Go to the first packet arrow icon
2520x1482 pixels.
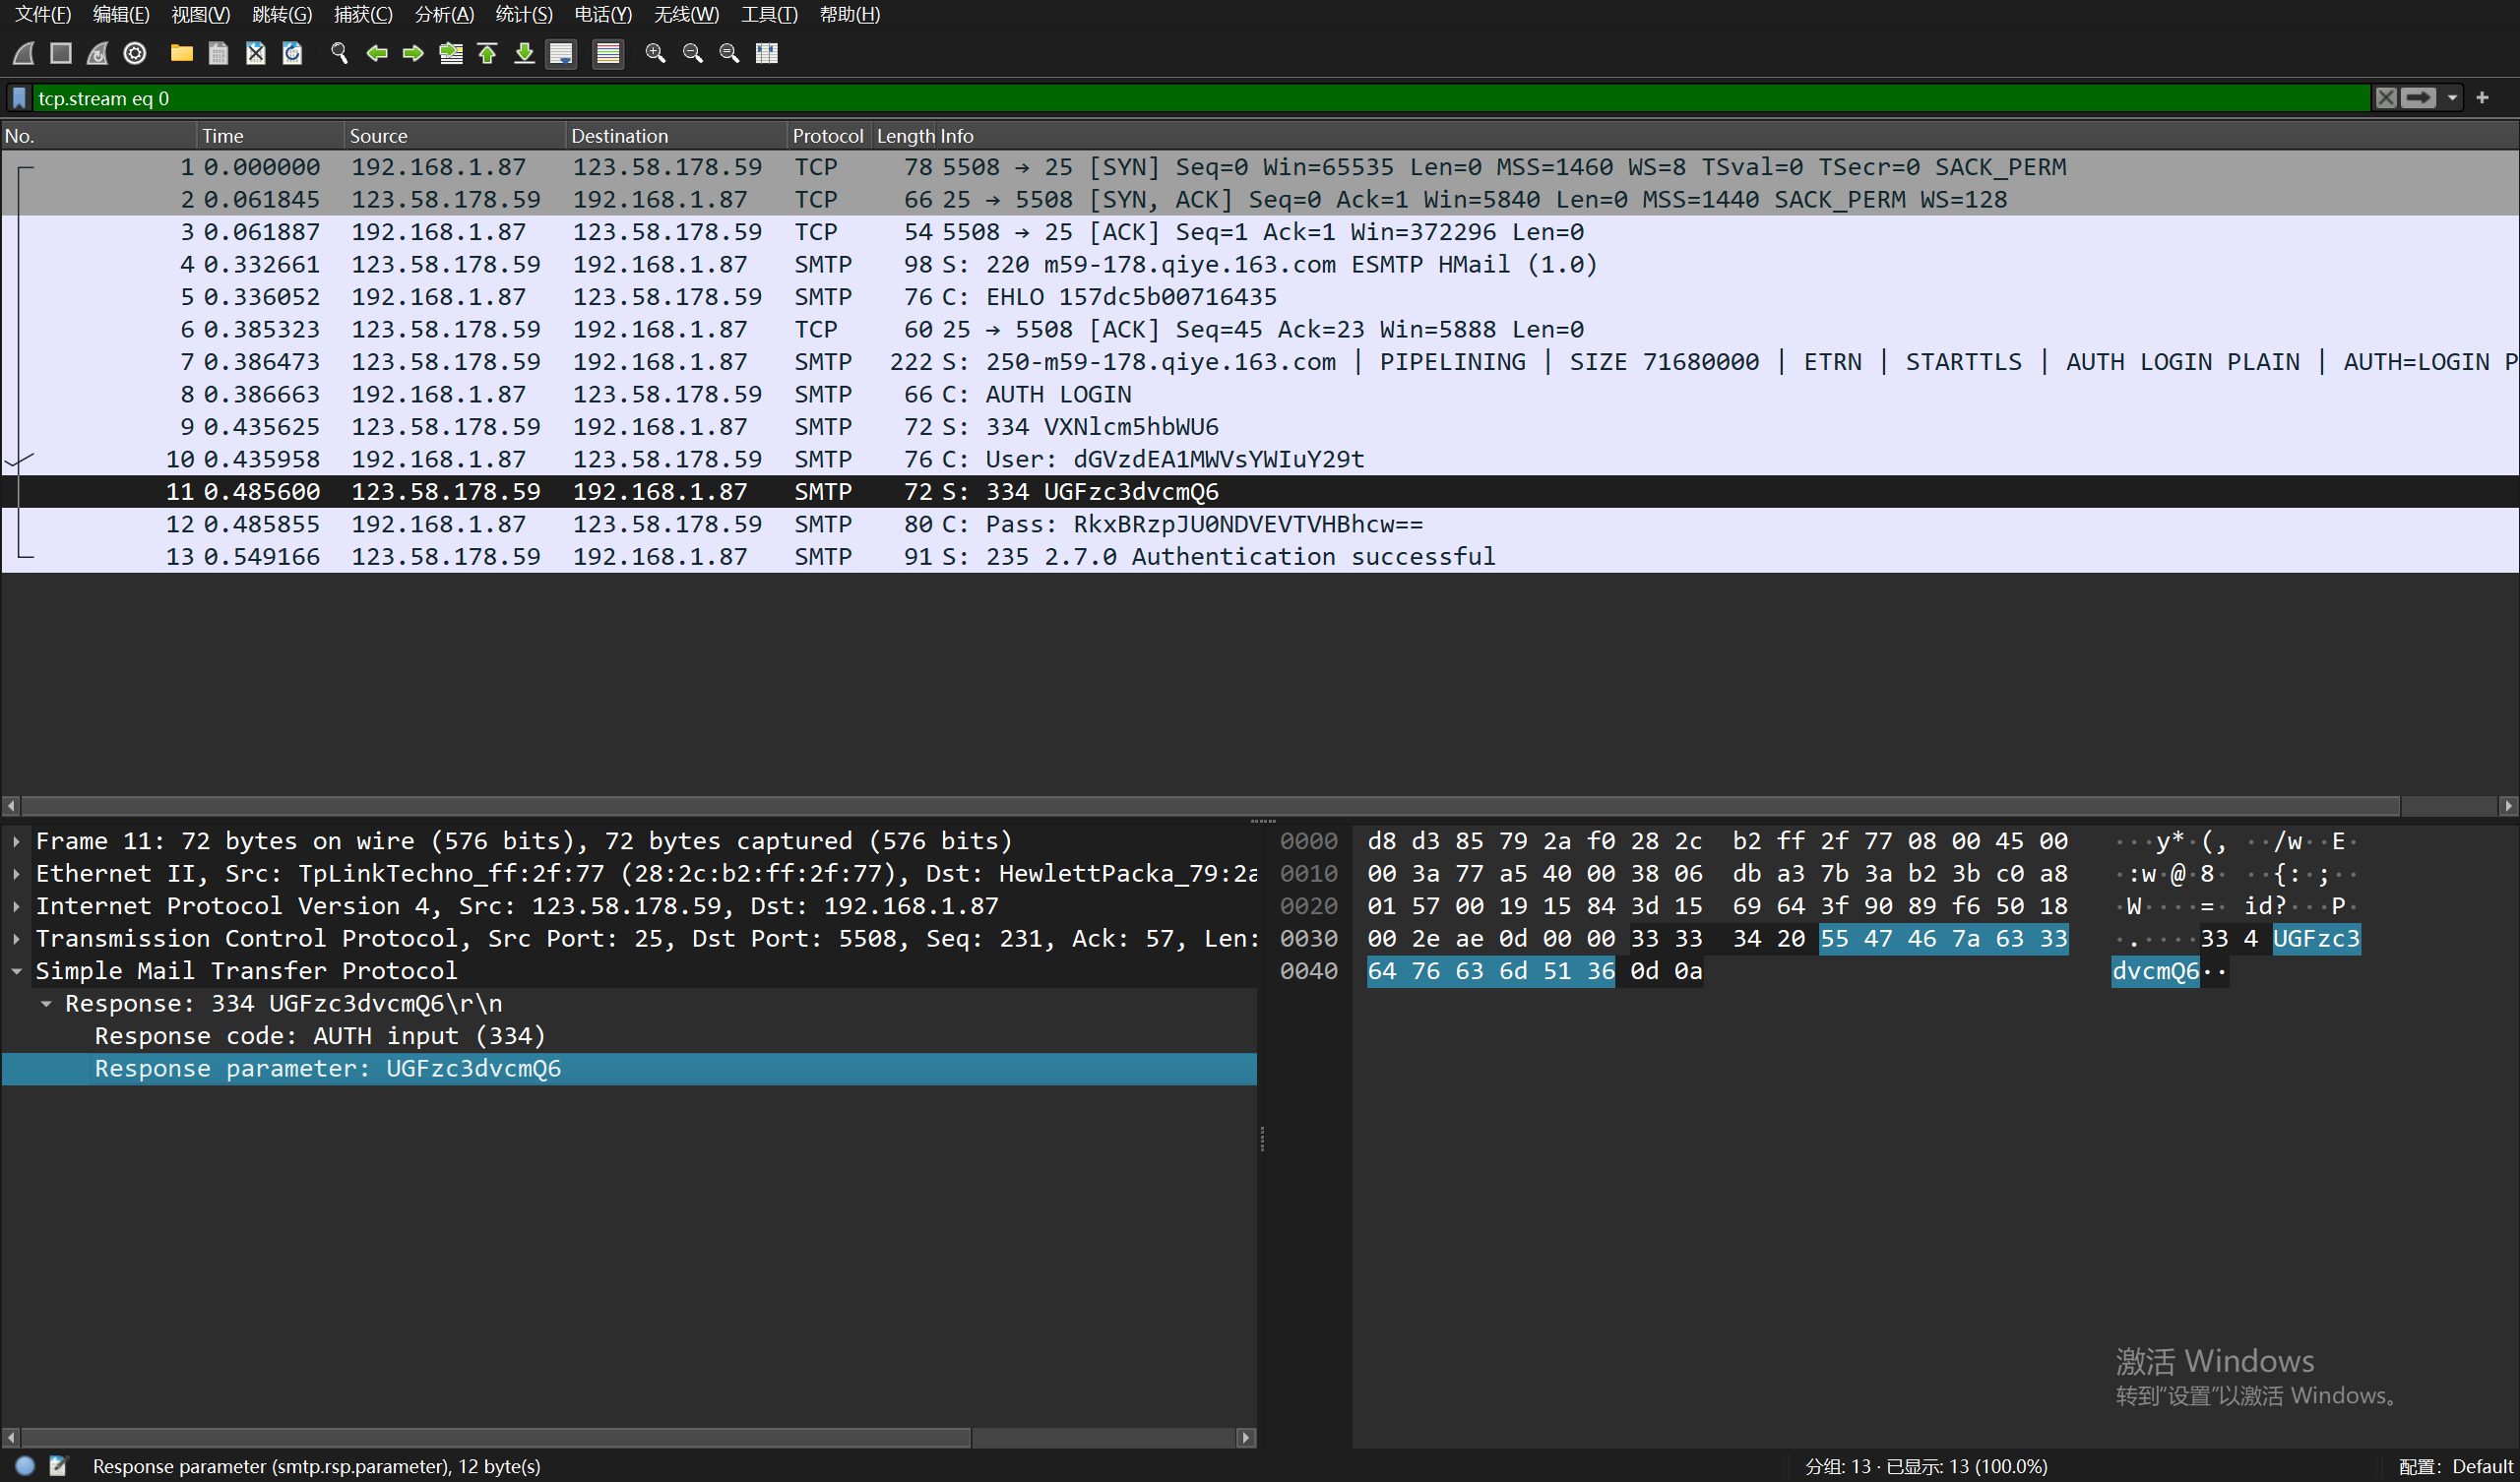487,53
